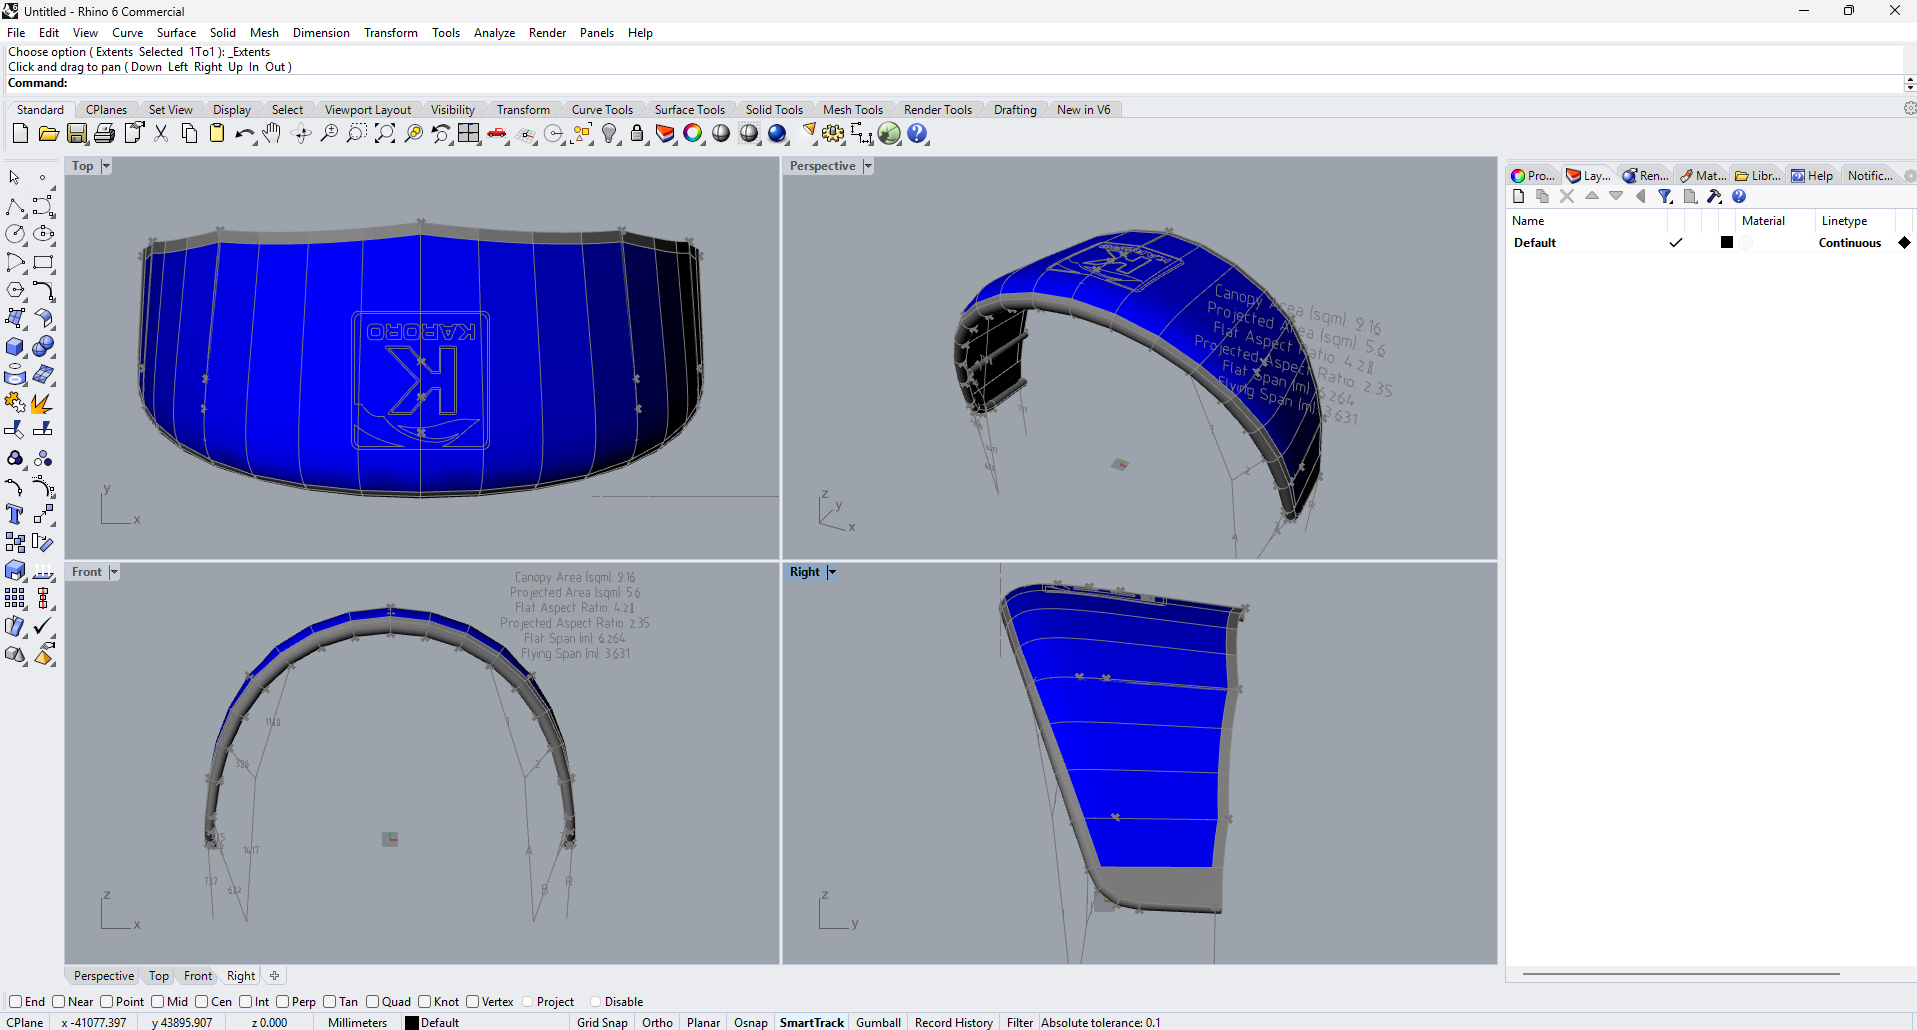Click the Print icon
This screenshot has height=1030, width=1917.
[104, 133]
